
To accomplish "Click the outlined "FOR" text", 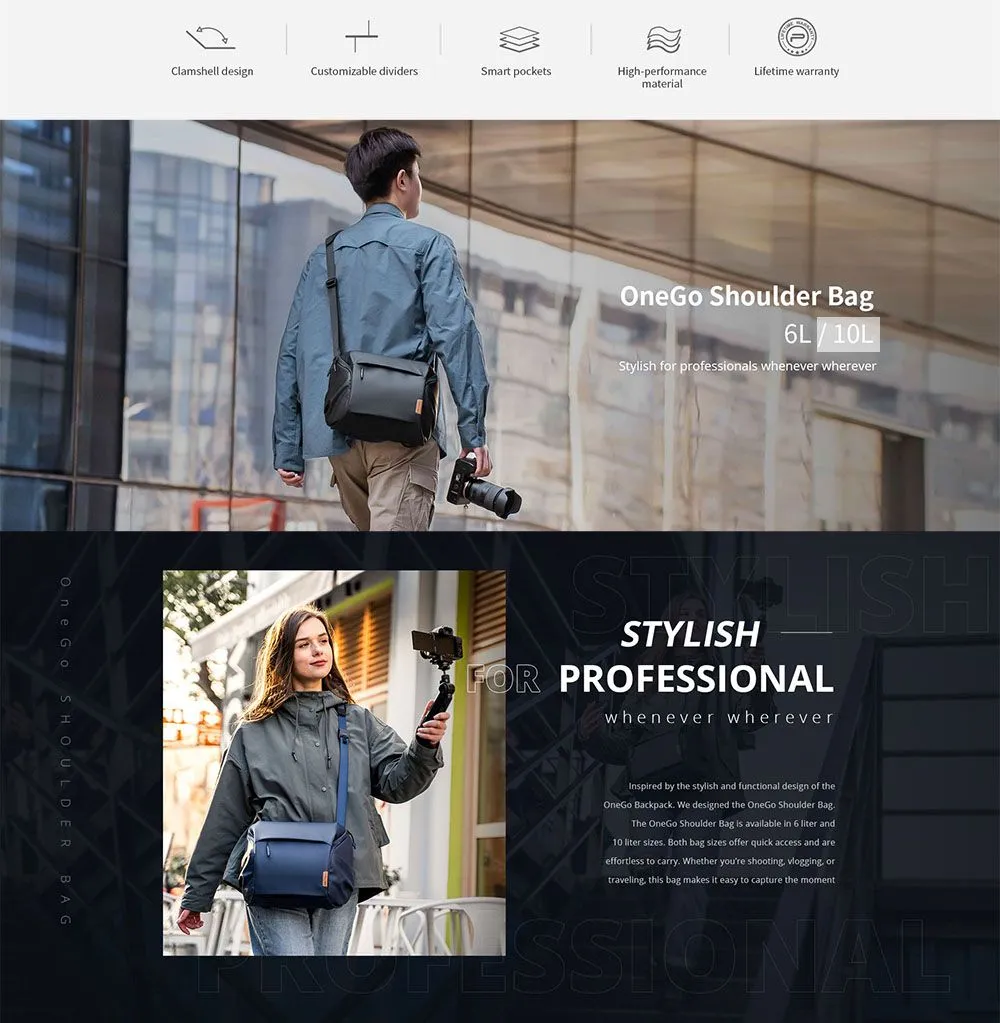I will 504,679.
